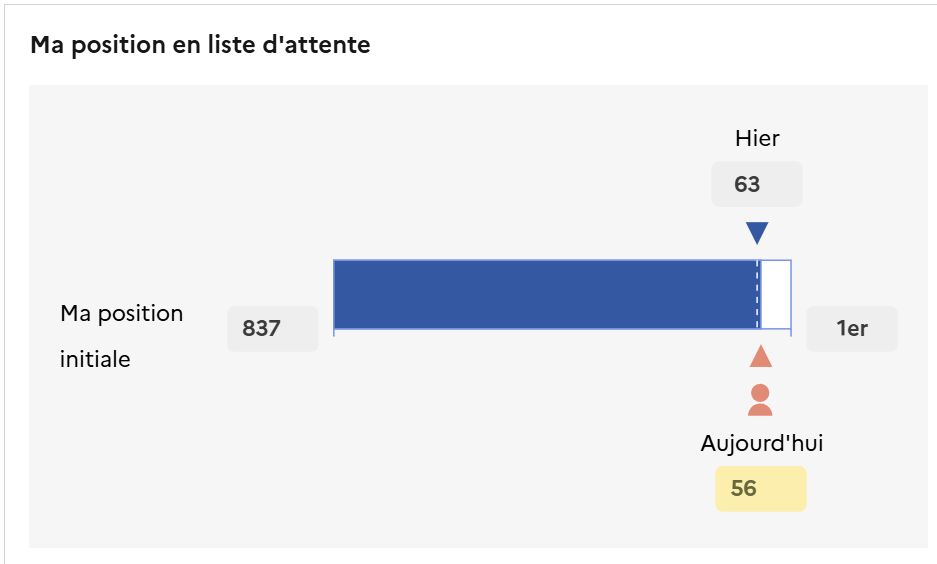Click the thin blue strip after the dashed line

click(x=760, y=294)
